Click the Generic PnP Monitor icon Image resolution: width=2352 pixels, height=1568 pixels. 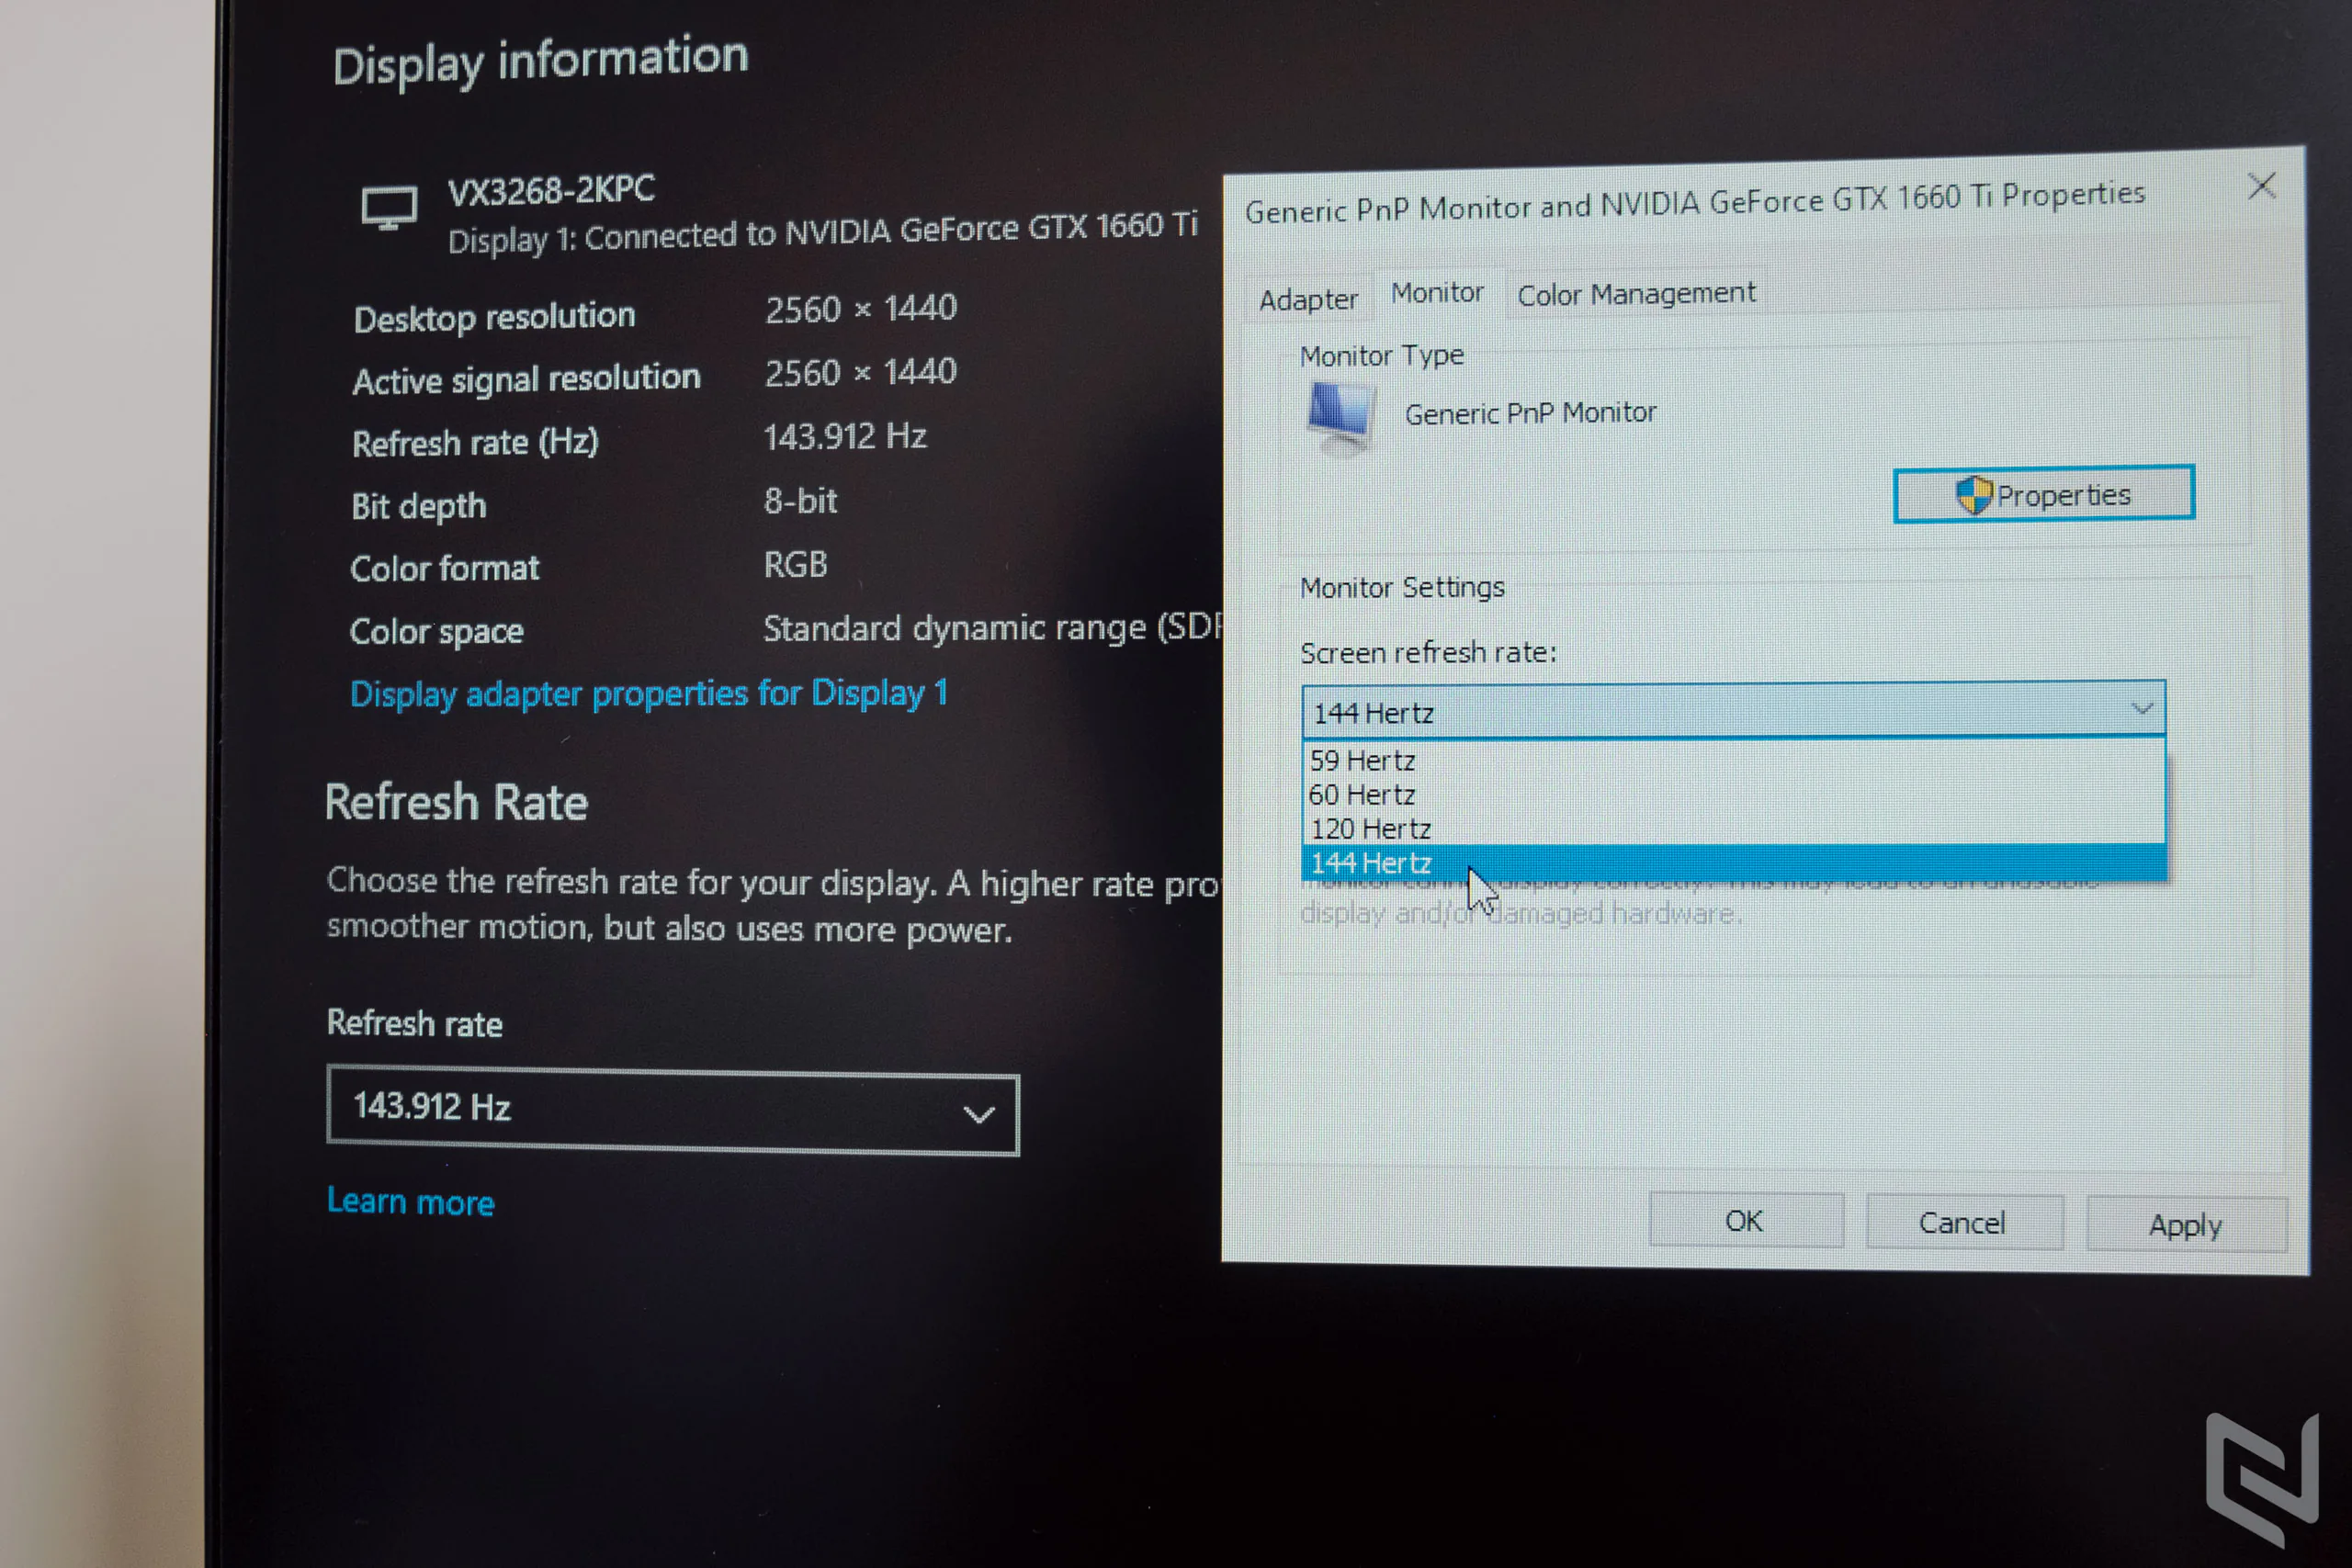(1340, 417)
